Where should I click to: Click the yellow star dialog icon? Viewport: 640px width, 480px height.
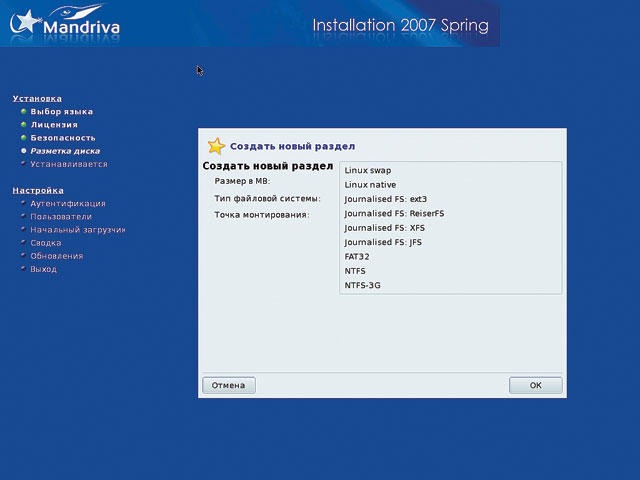(x=216, y=146)
